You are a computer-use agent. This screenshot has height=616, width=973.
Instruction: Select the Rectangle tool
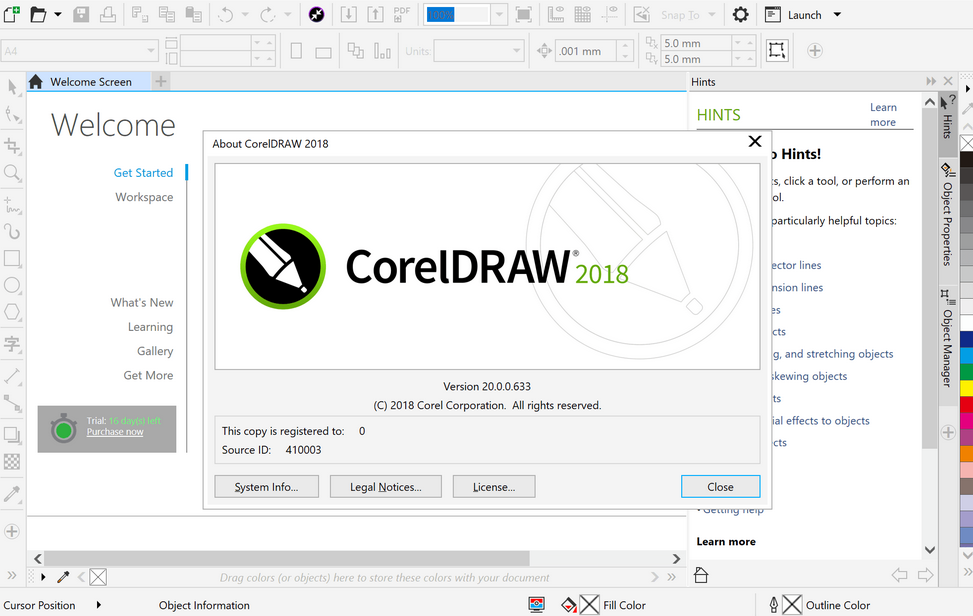(x=12, y=258)
